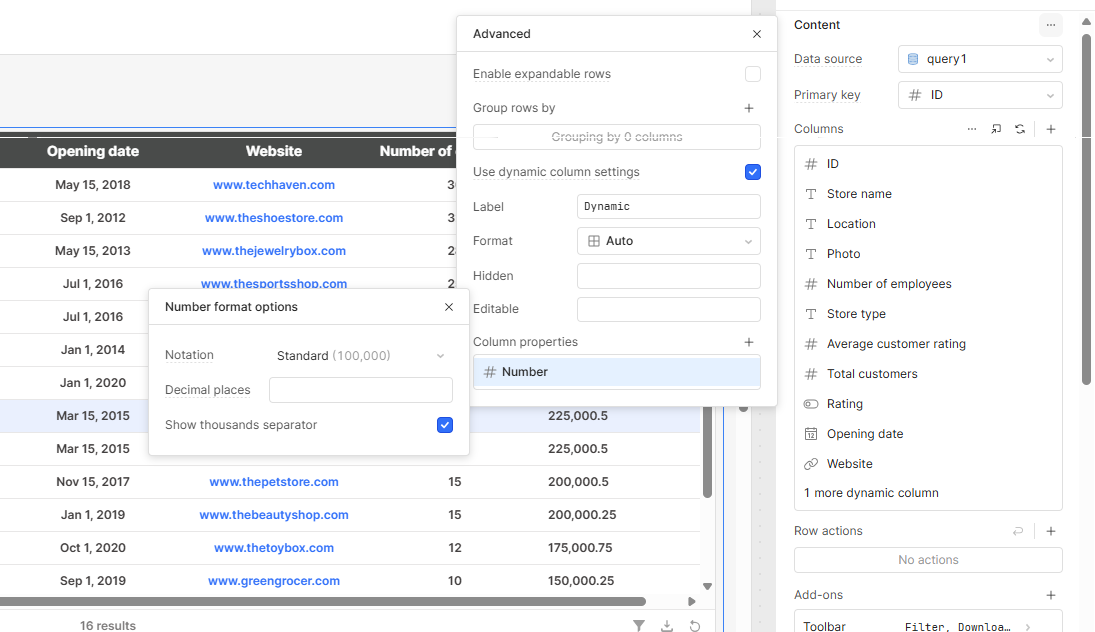The width and height of the screenshot is (1095, 632).
Task: Click the table Refresh icon
Action: point(695,626)
